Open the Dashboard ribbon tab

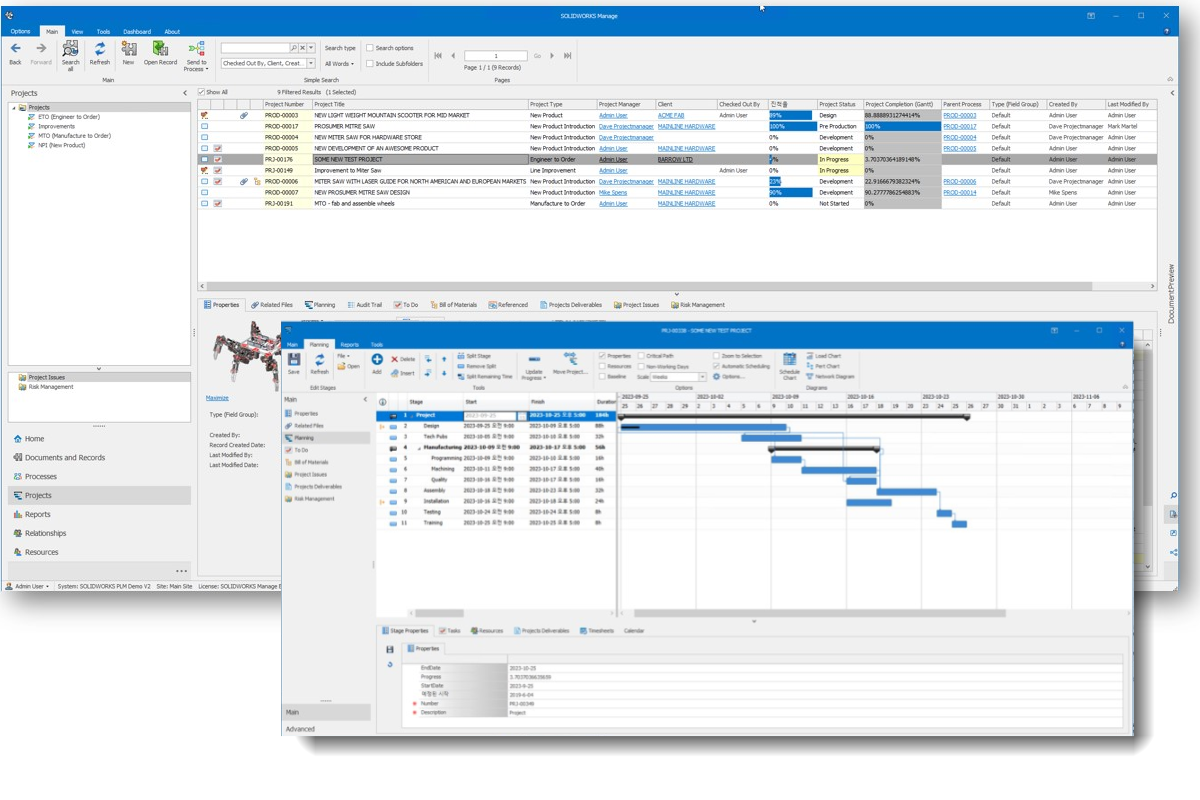[137, 32]
